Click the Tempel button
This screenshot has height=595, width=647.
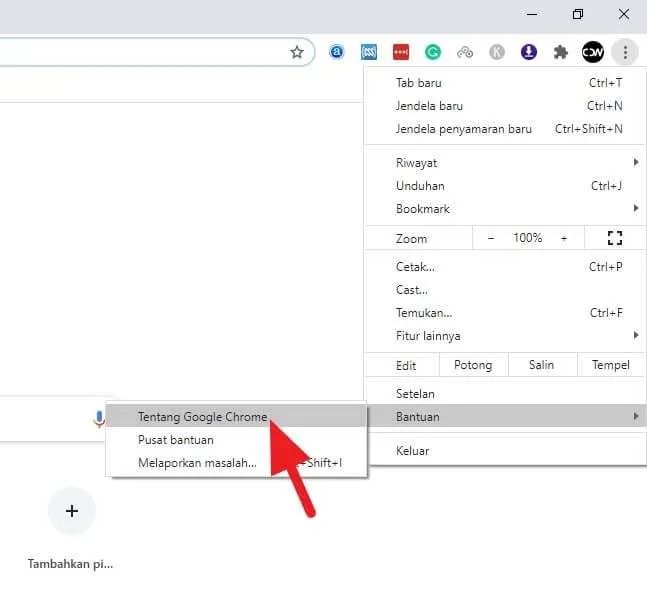(611, 365)
